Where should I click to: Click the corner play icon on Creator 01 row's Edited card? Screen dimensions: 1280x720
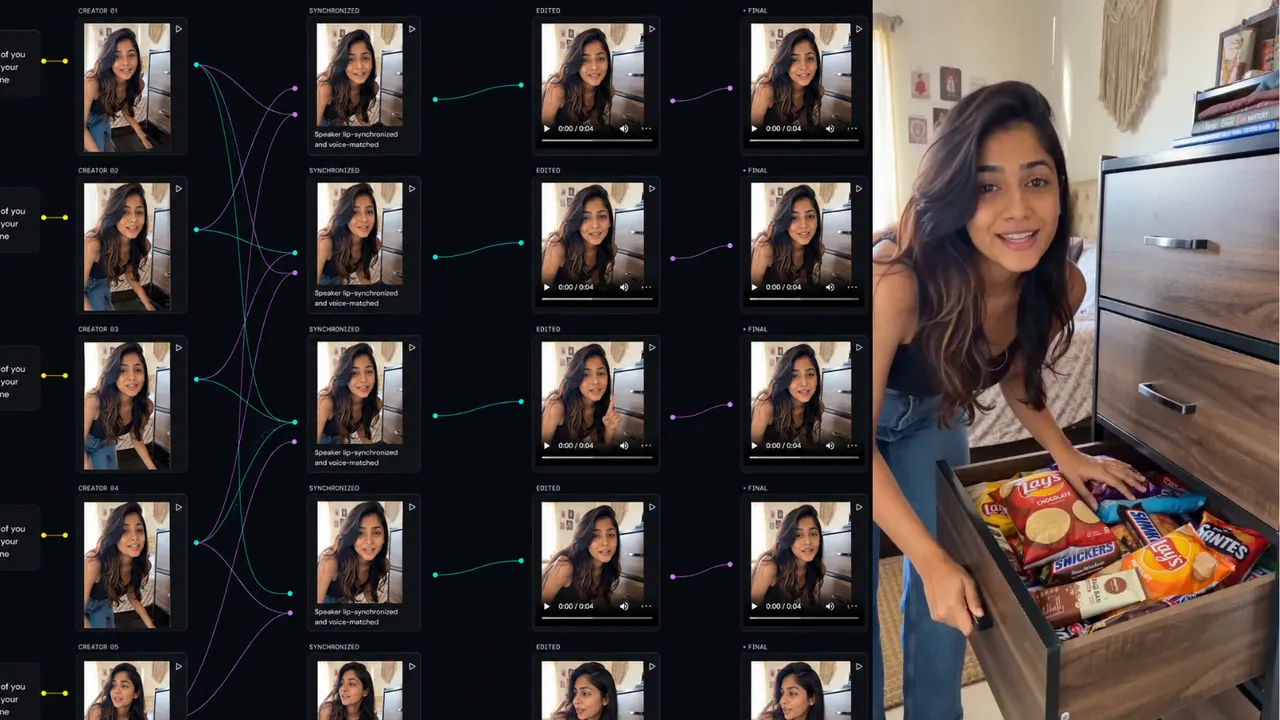tap(652, 29)
